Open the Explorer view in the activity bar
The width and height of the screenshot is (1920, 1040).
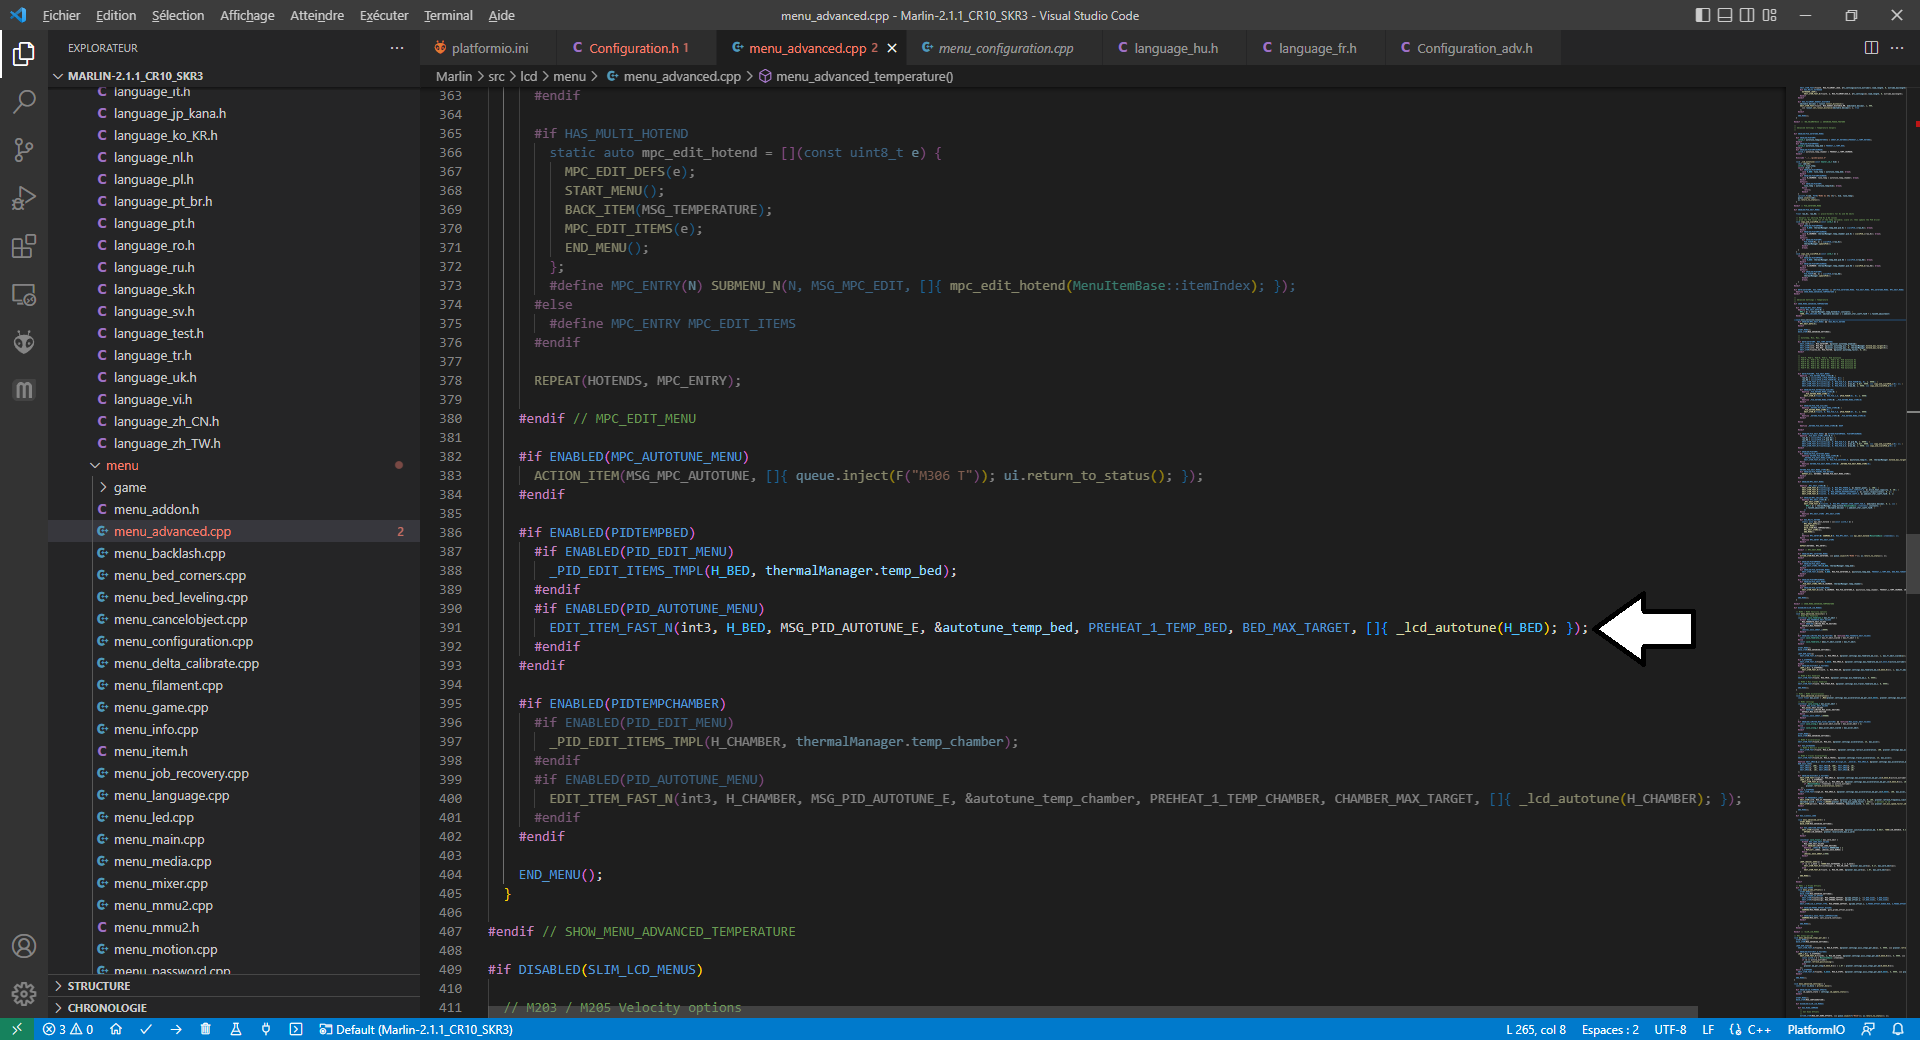(24, 53)
